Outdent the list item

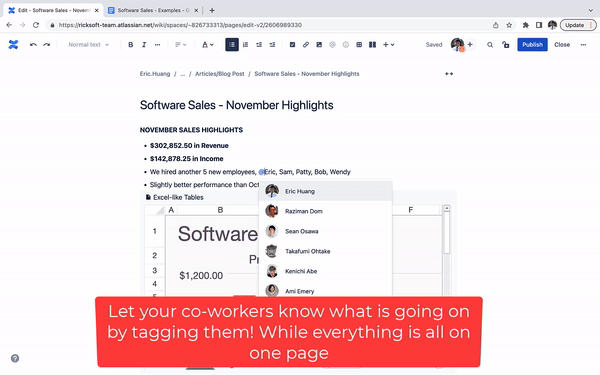click(x=259, y=45)
